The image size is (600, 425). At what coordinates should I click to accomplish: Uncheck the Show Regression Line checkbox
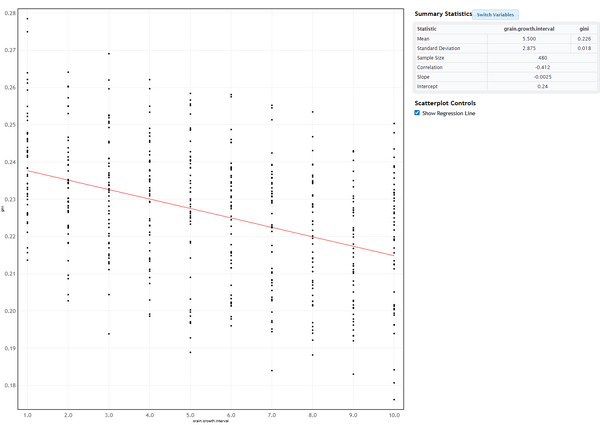pyautogui.click(x=418, y=113)
